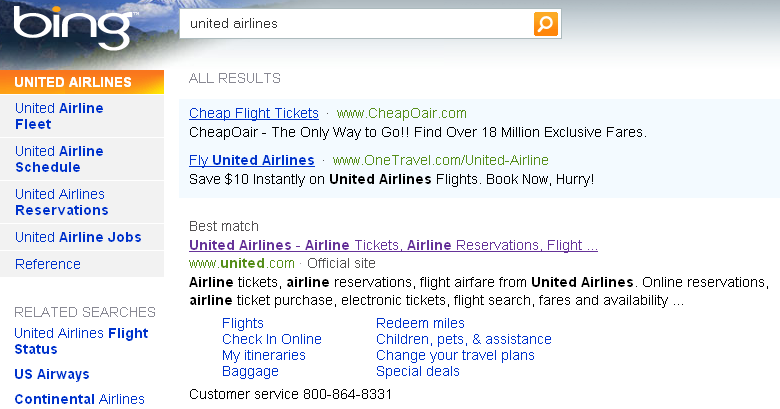Screen dimensions: 780x409
Task: Open the United Airlines best match result title
Action: (393, 245)
